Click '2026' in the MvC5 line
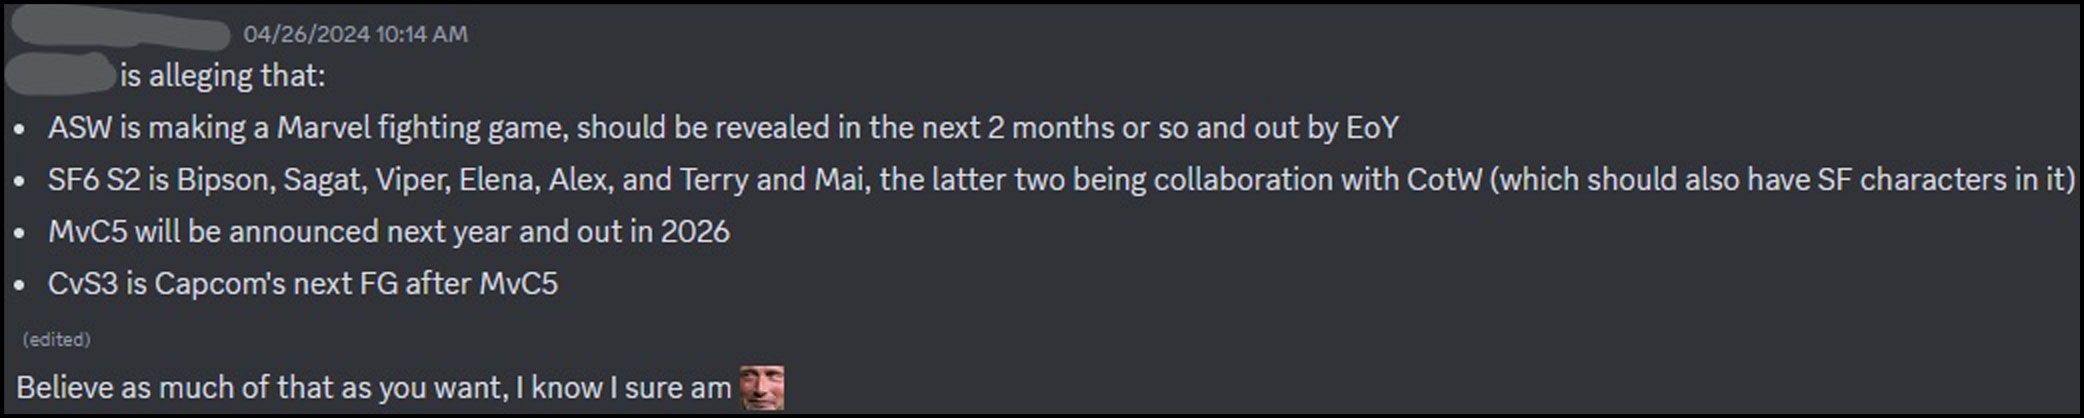Screen dimensions: 2084x418 coord(695,232)
